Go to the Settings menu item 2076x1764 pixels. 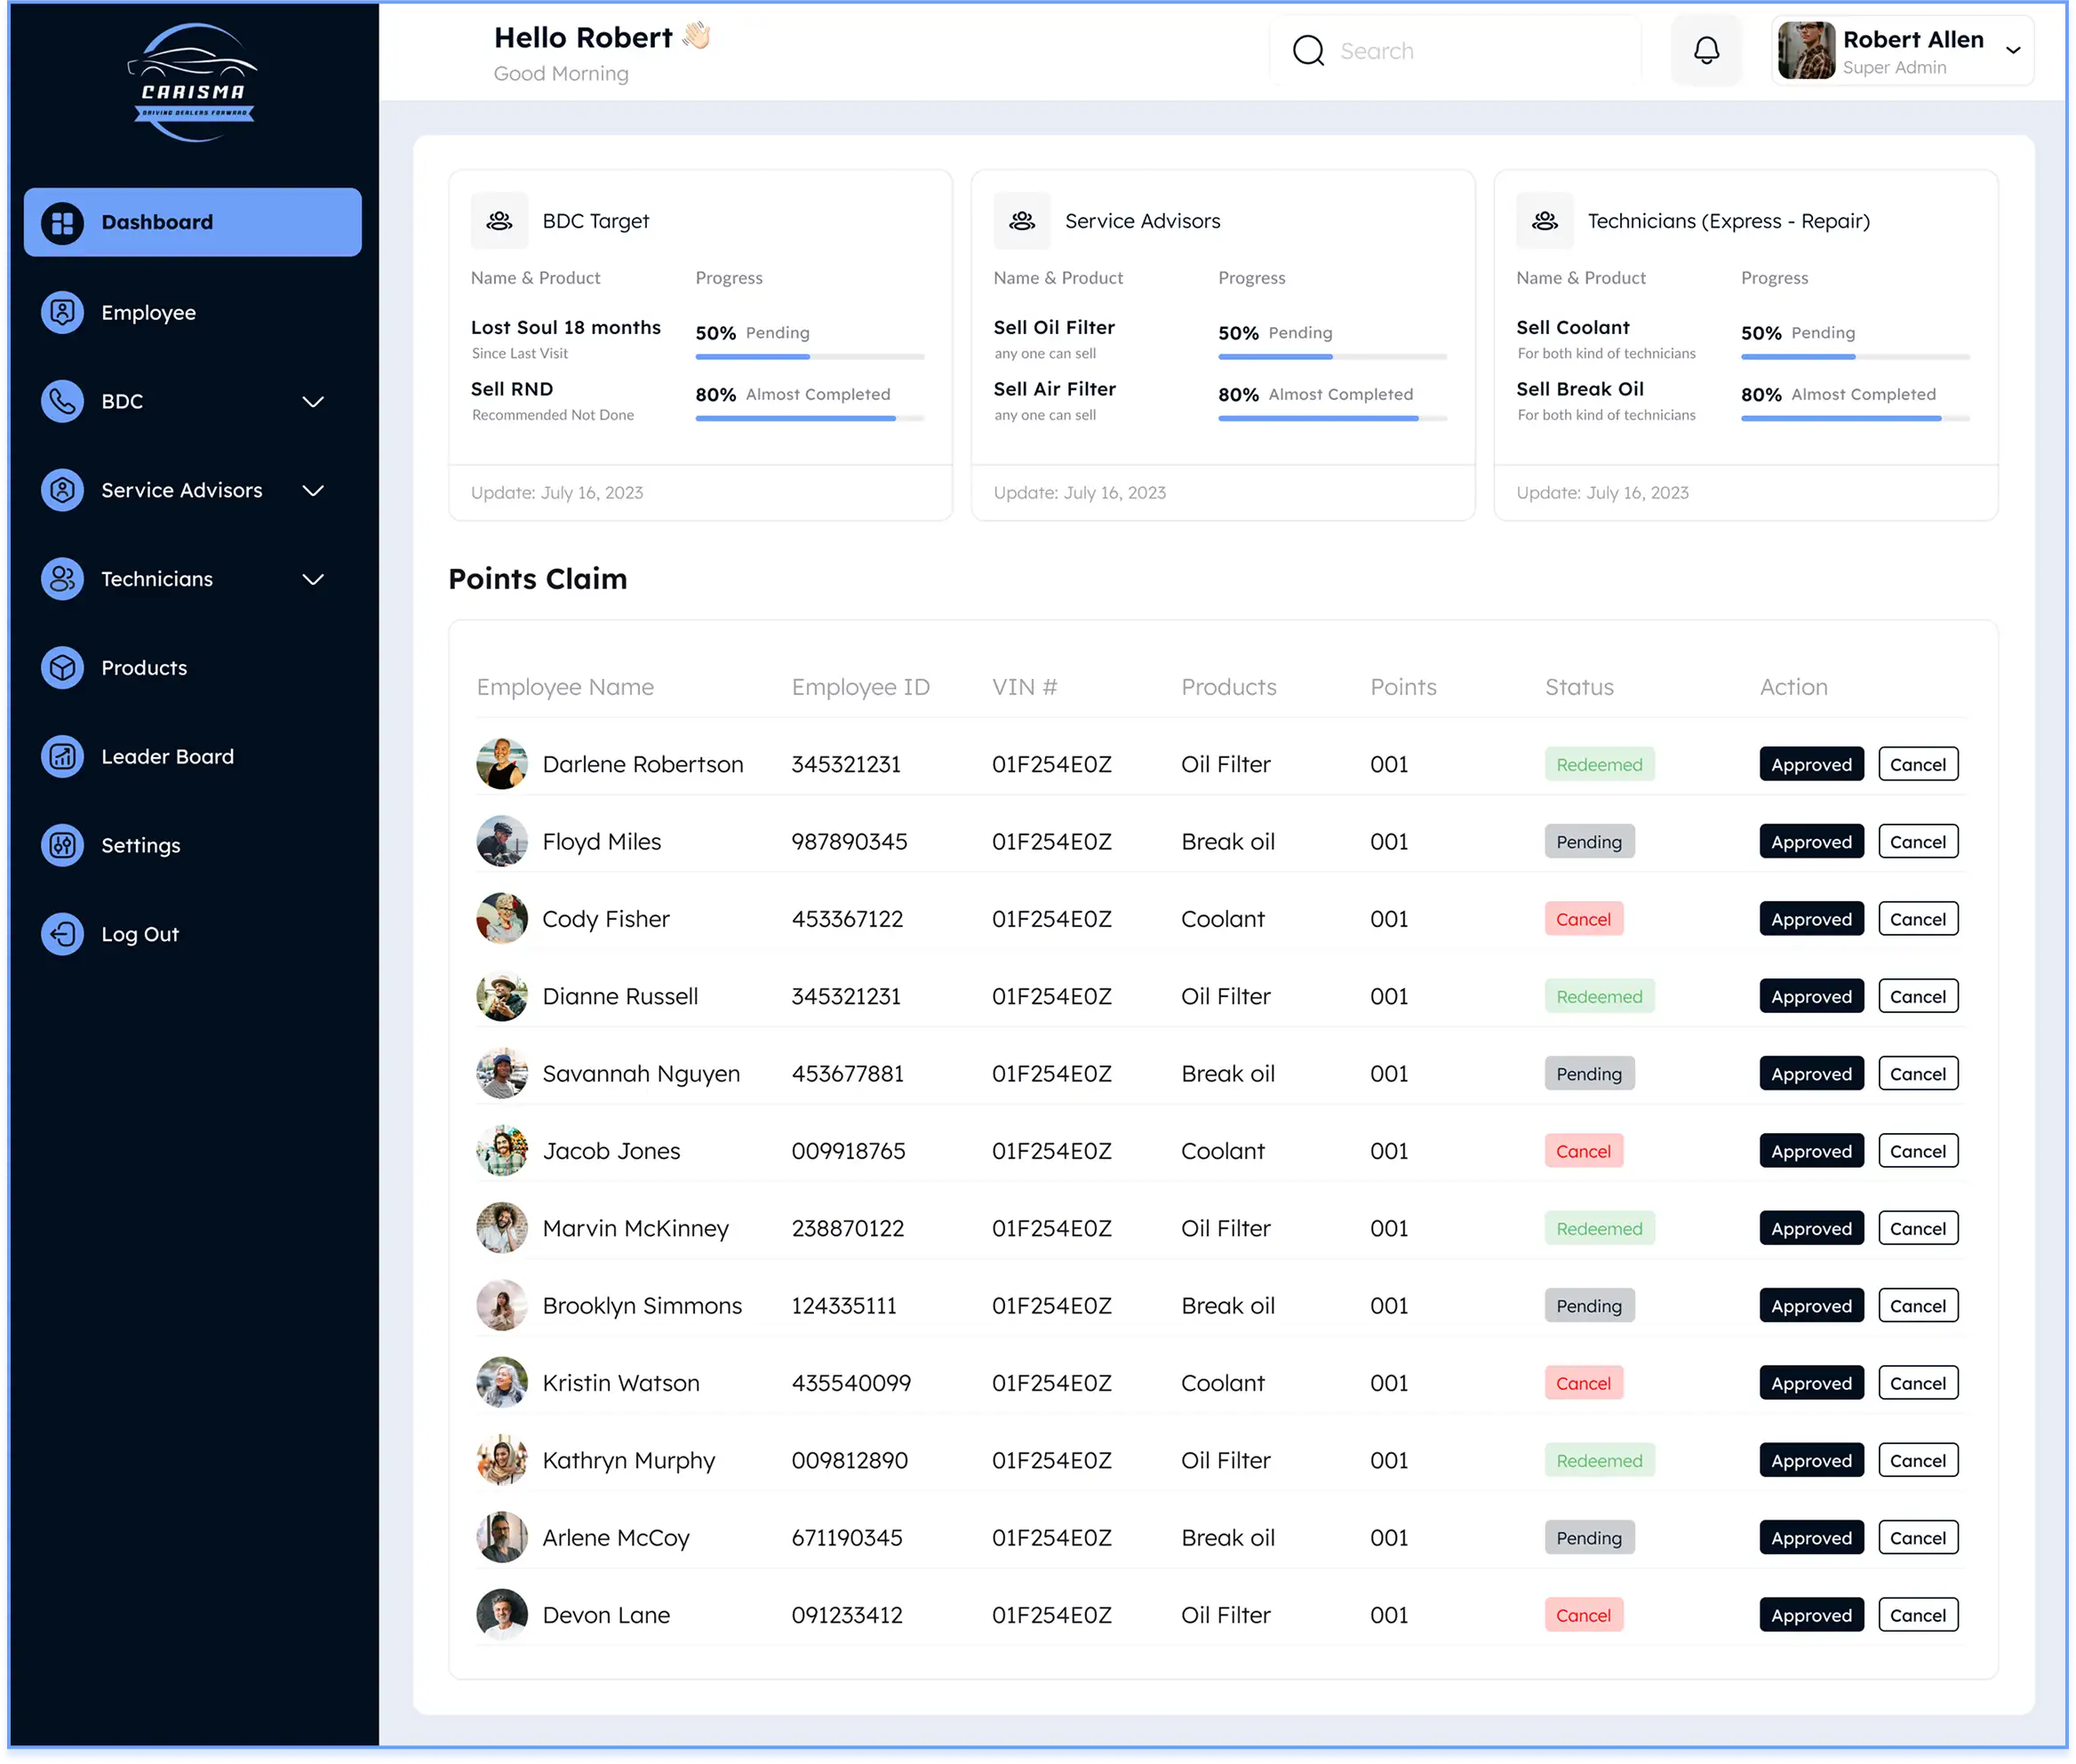coord(140,846)
